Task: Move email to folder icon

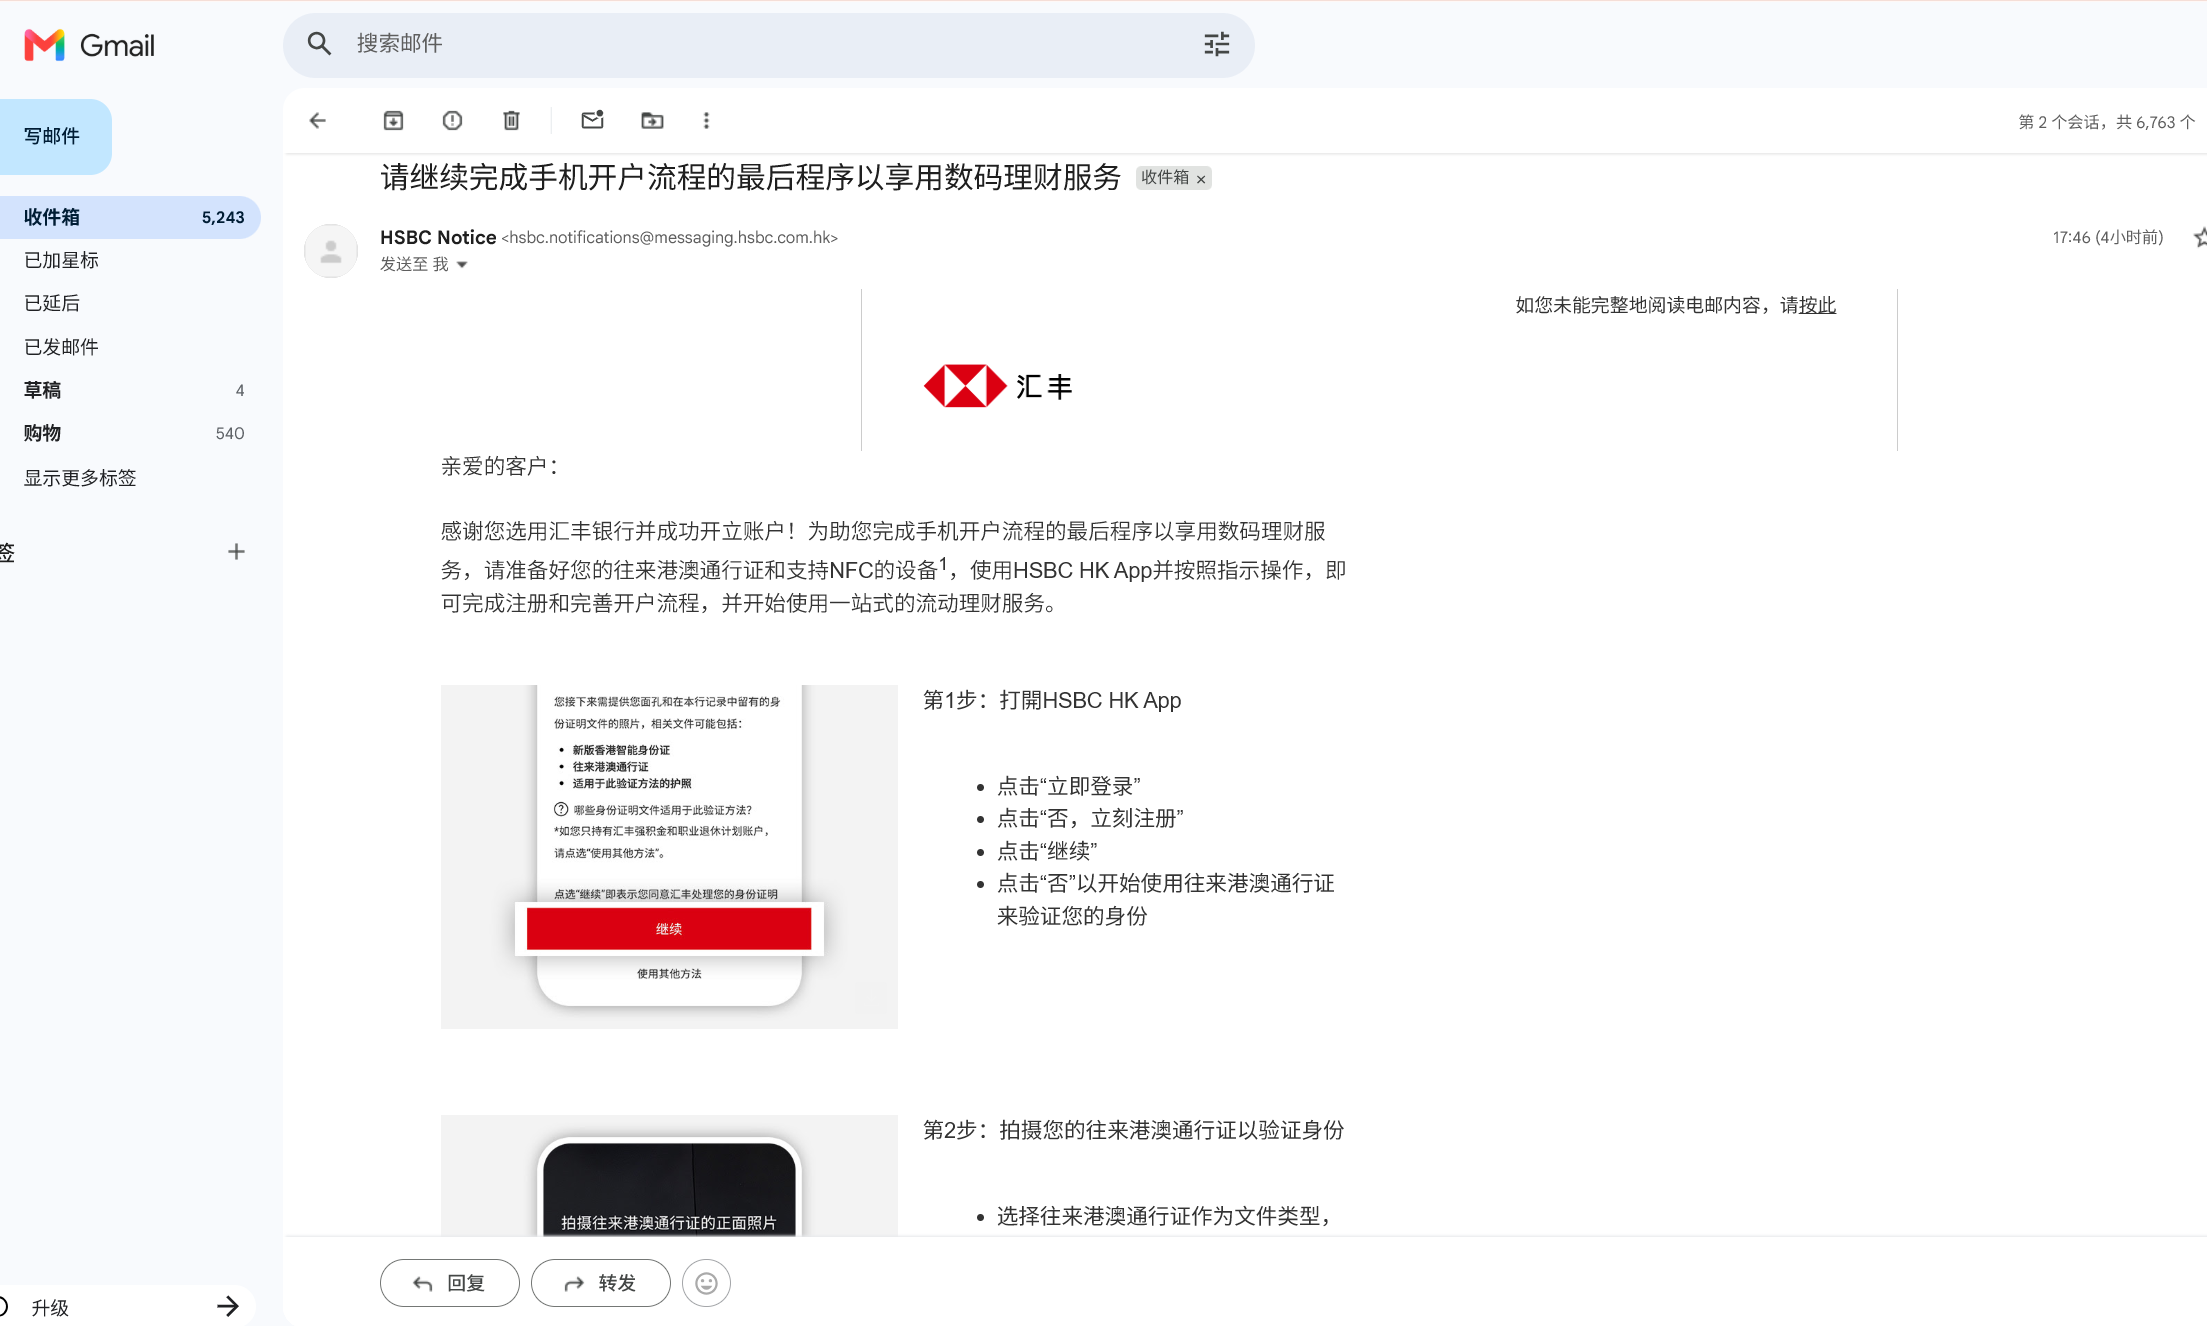Action: pos(652,121)
